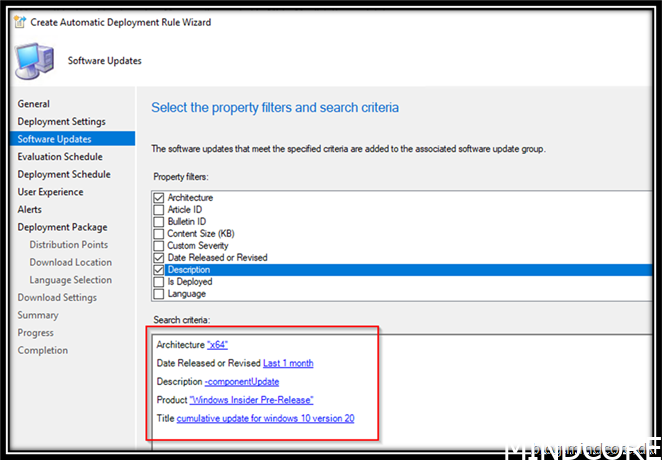Check the Content Size (KB) filter
The image size is (662, 460).
tap(159, 234)
